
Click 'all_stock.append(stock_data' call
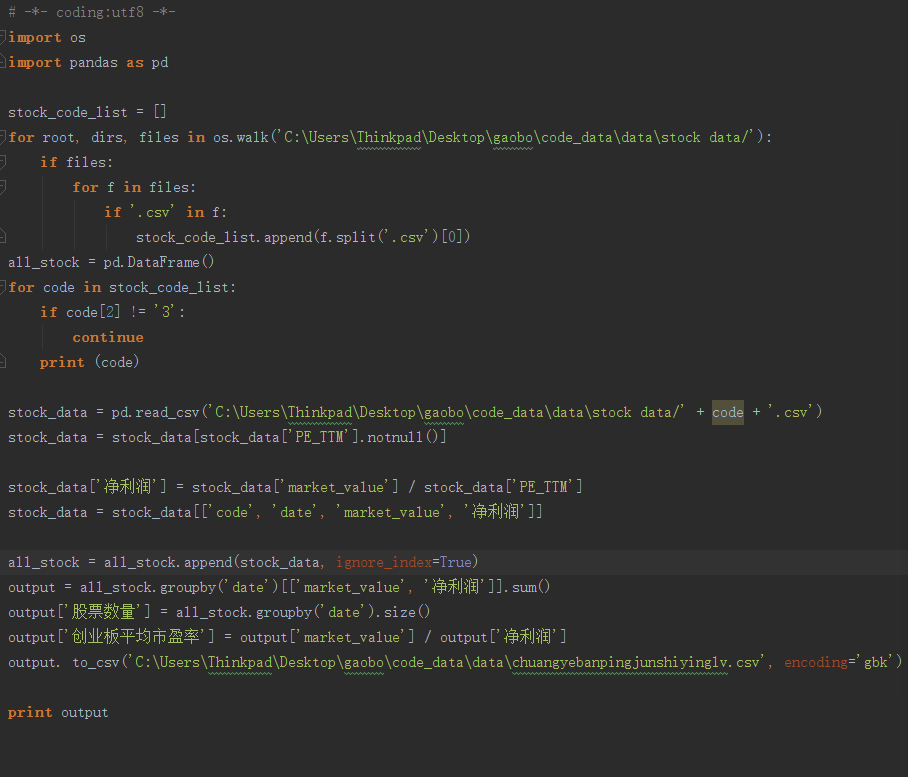pyautogui.click(x=211, y=562)
